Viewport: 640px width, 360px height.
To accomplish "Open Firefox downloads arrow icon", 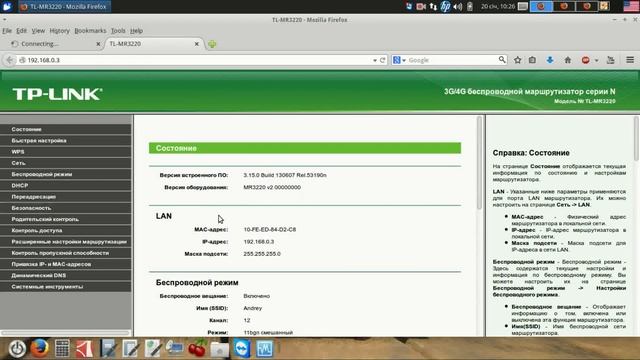I will coord(550,60).
